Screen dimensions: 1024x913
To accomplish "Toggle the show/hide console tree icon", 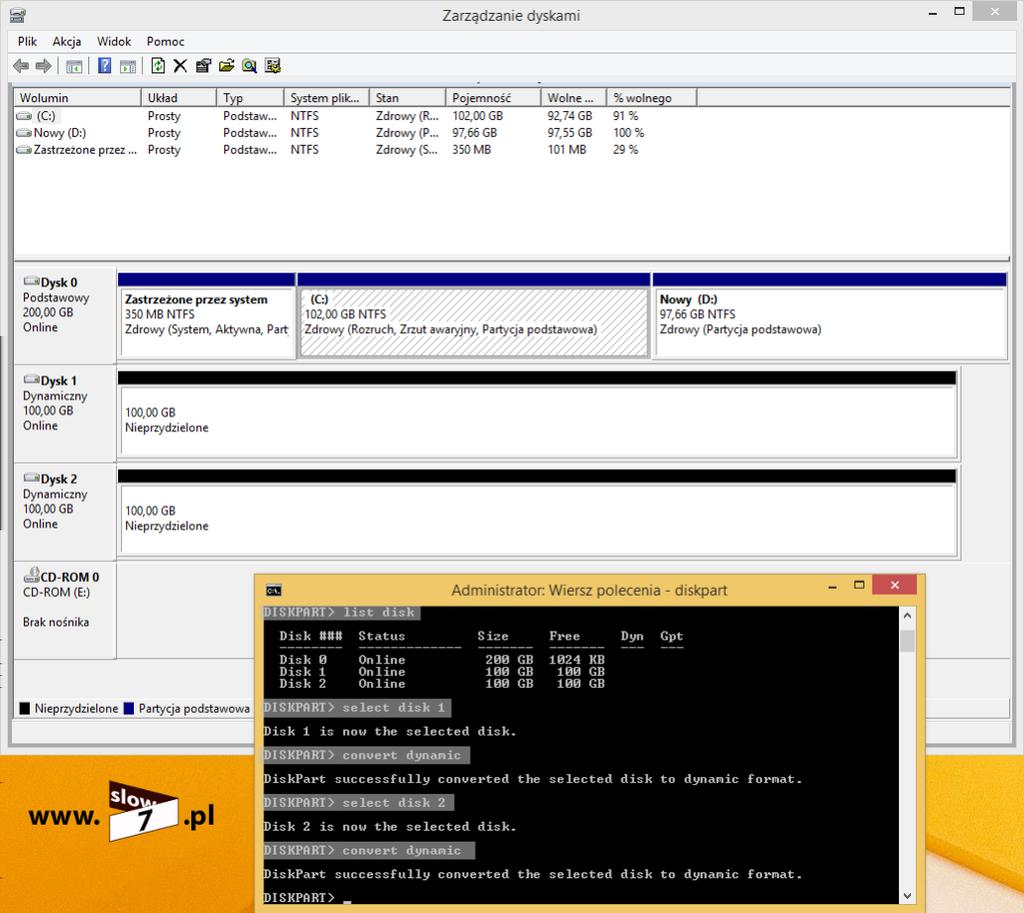I will [x=74, y=66].
